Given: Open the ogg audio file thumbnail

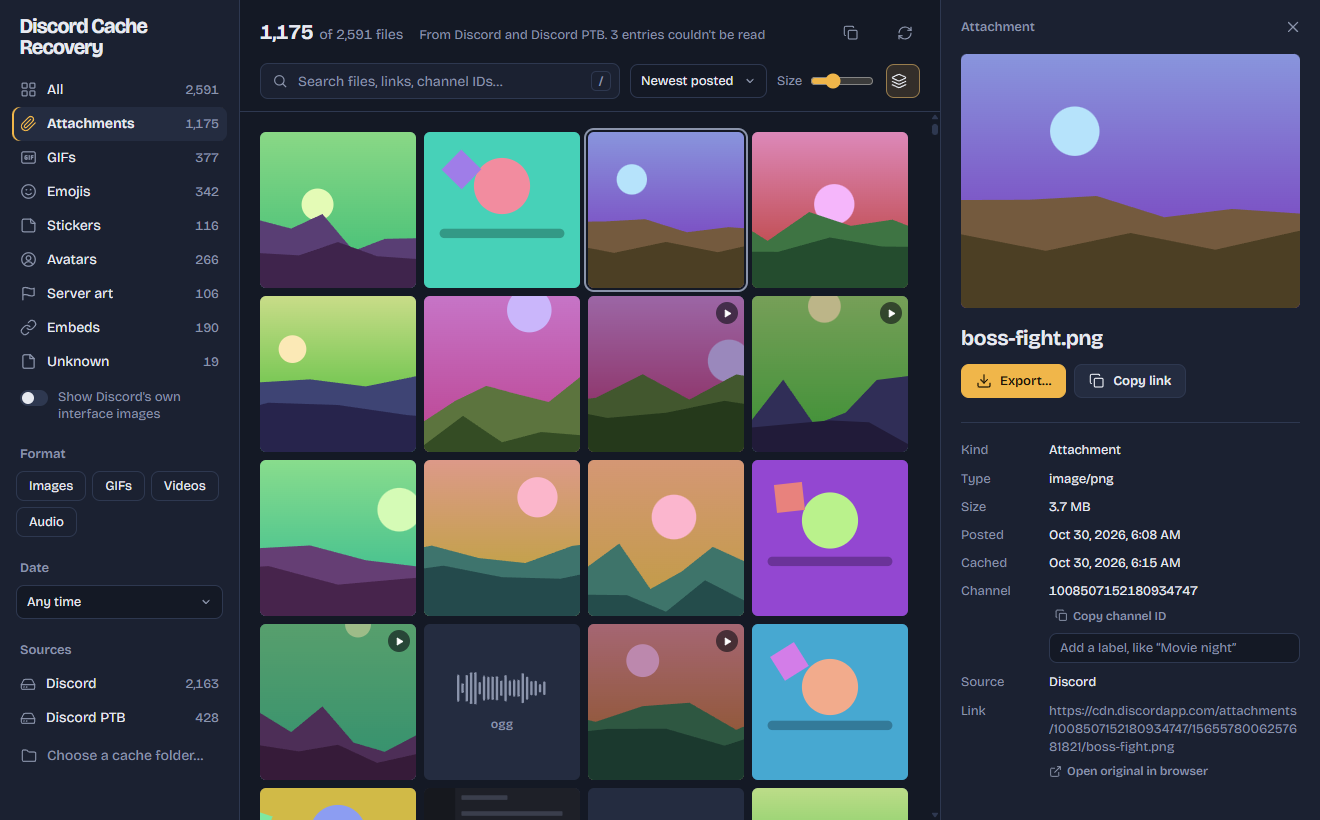Looking at the screenshot, I should [x=502, y=702].
